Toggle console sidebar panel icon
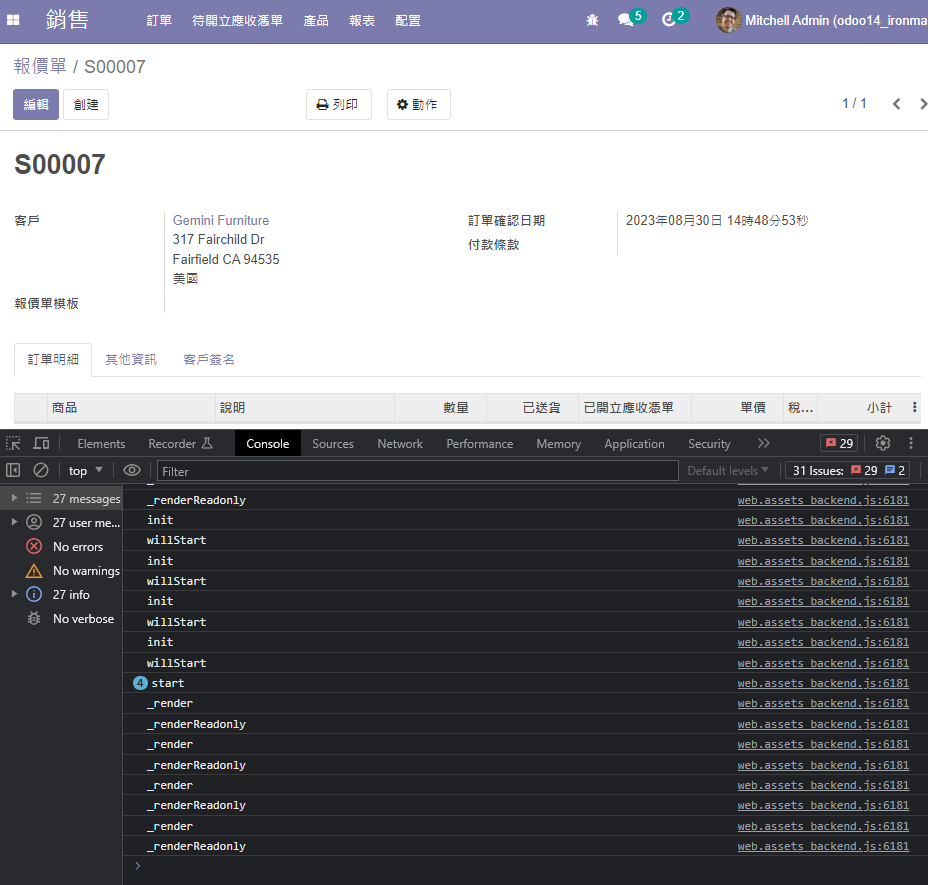The width and height of the screenshot is (928, 885). click(13, 471)
